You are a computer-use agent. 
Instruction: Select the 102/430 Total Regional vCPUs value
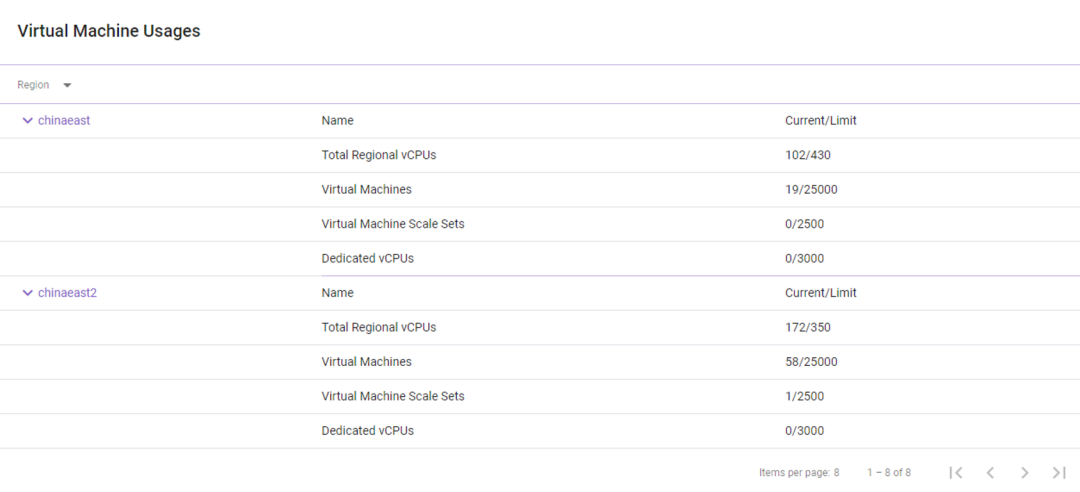[808, 155]
